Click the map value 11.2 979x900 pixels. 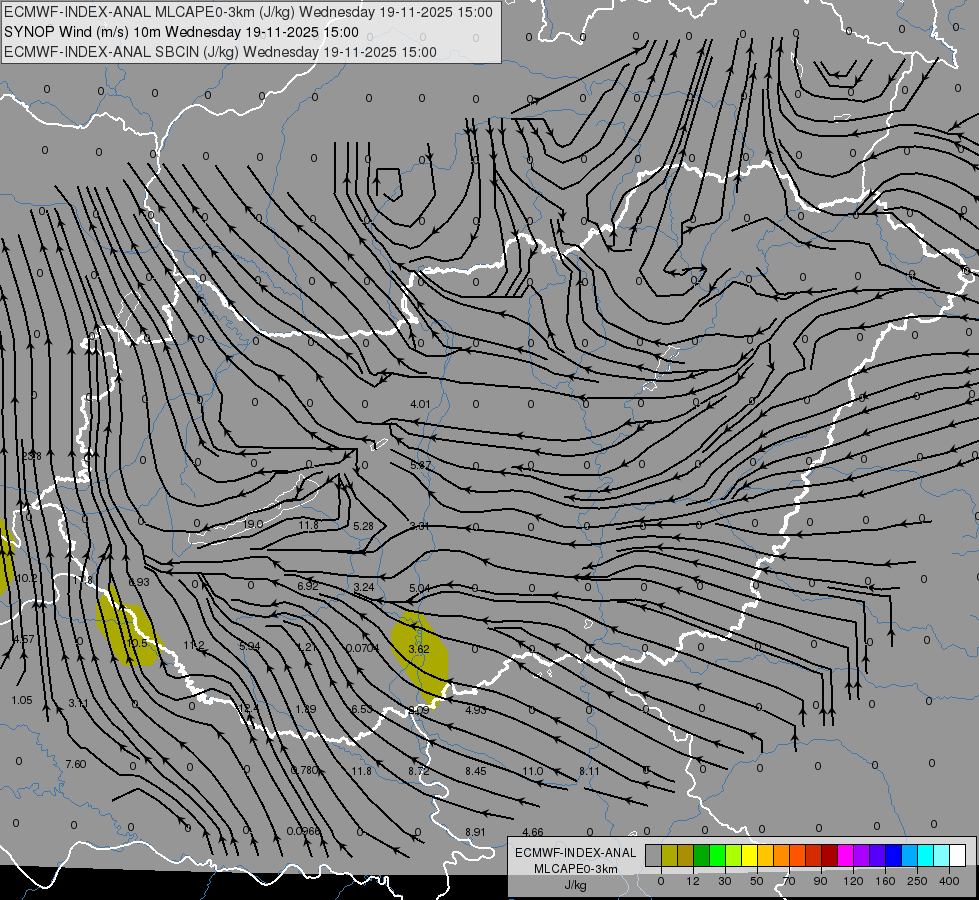click(x=194, y=645)
